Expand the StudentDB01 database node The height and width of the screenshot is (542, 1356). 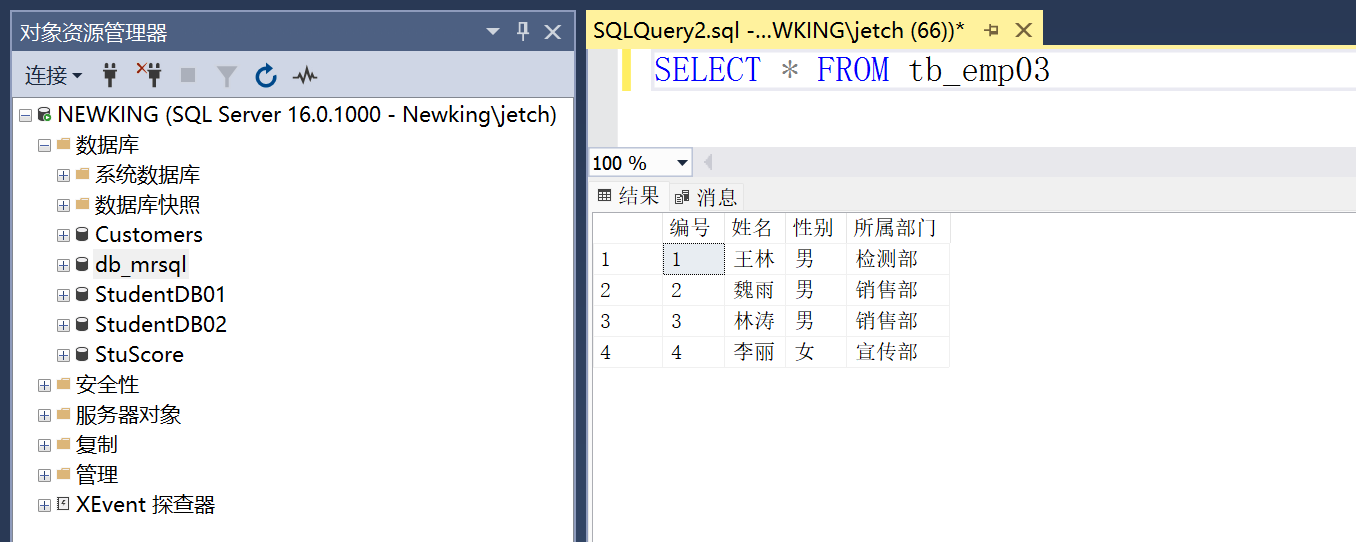click(x=63, y=295)
